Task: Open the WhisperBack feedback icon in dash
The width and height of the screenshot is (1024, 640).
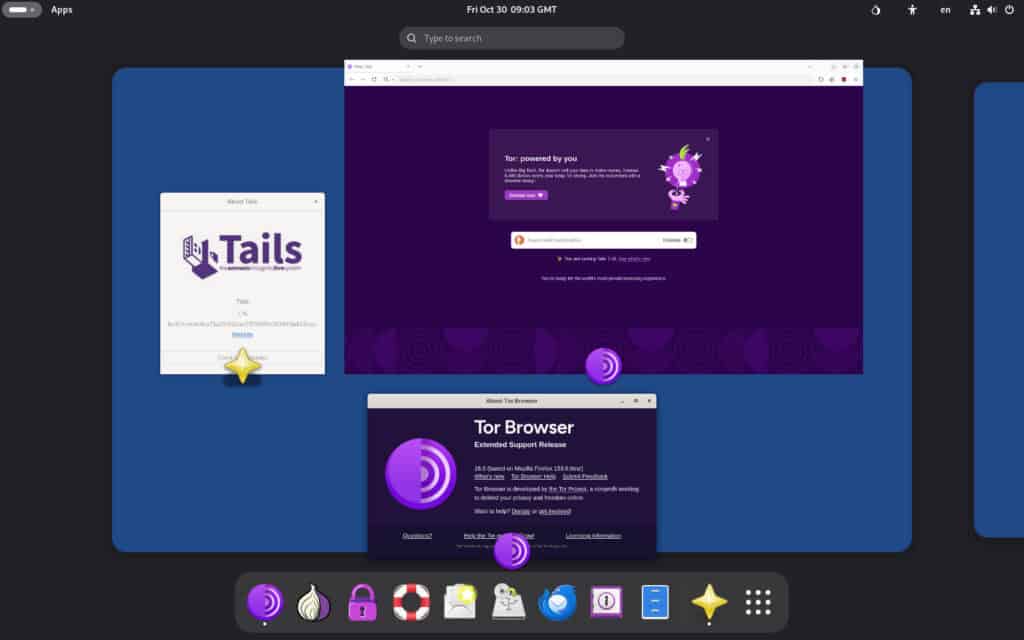Action: [460, 601]
